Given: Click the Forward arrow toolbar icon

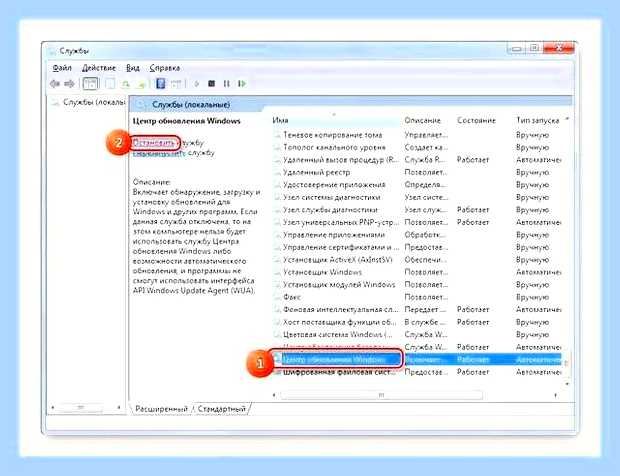Looking at the screenshot, I should (69, 84).
